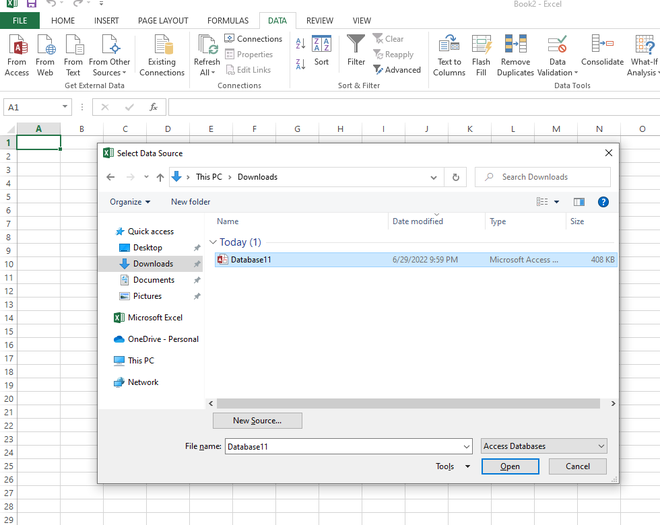Click Remove Duplicates icon

[516, 44]
